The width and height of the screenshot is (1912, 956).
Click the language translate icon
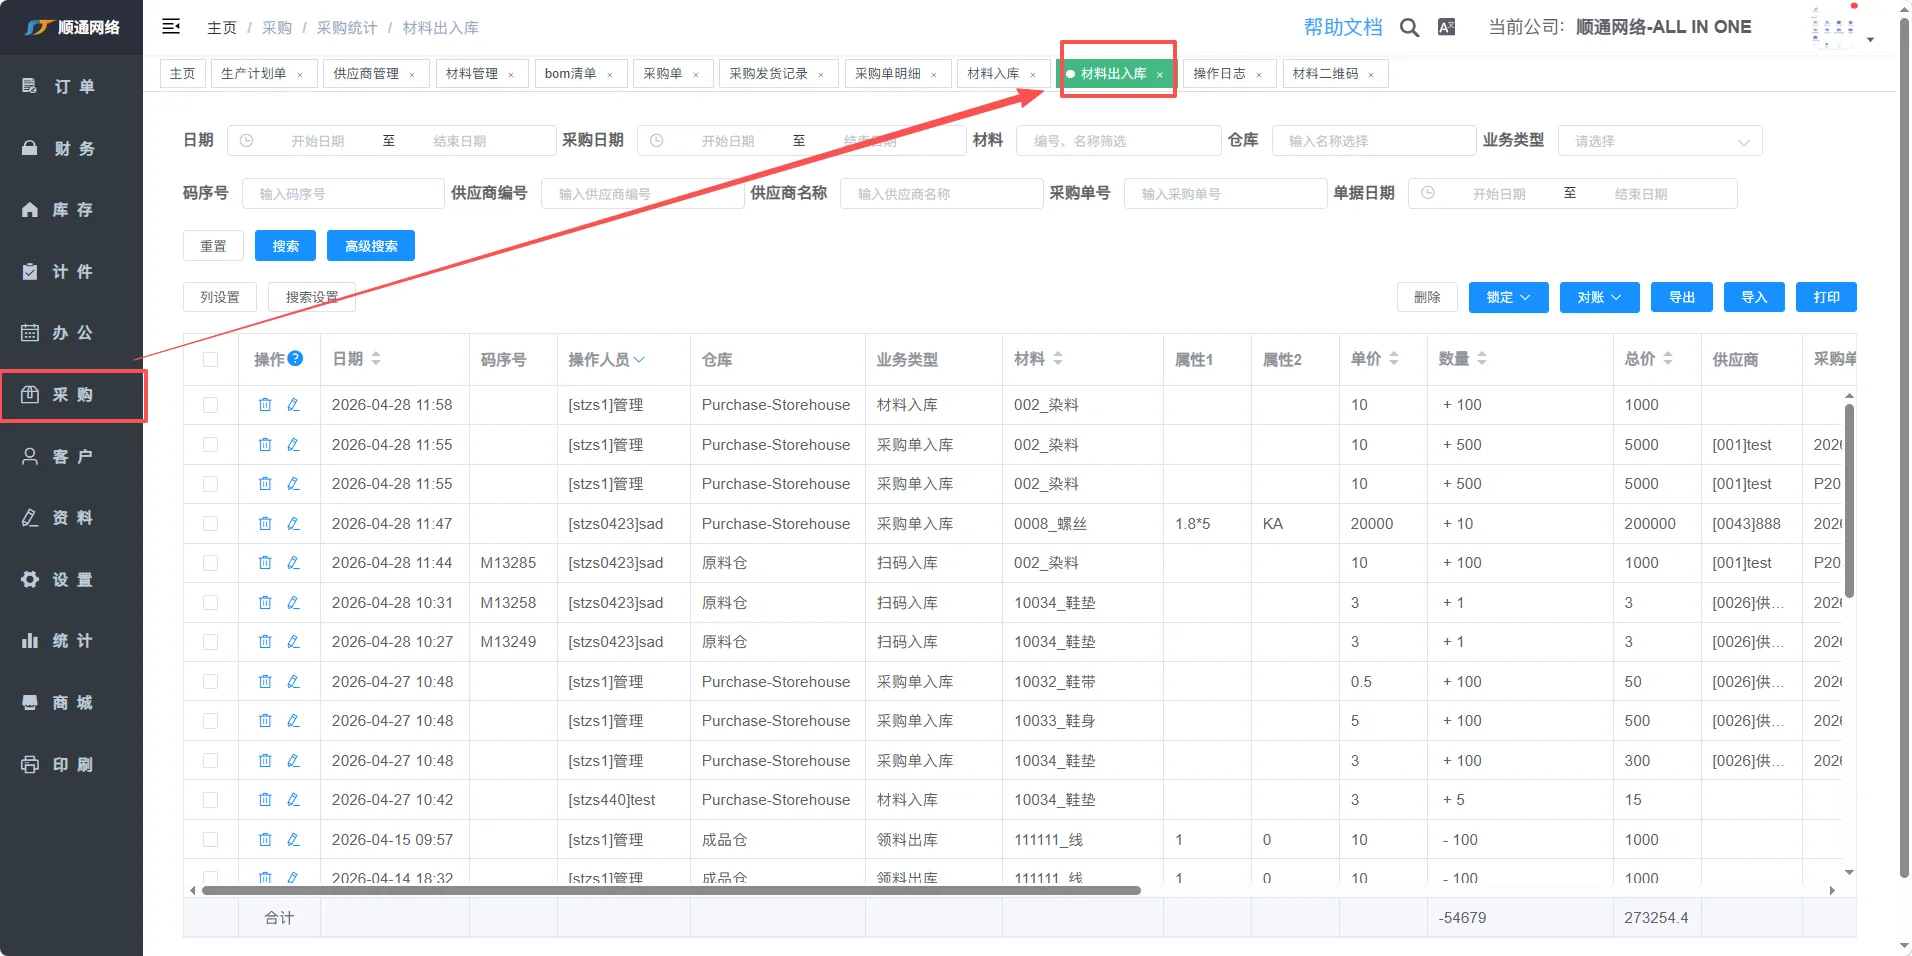click(x=1446, y=28)
